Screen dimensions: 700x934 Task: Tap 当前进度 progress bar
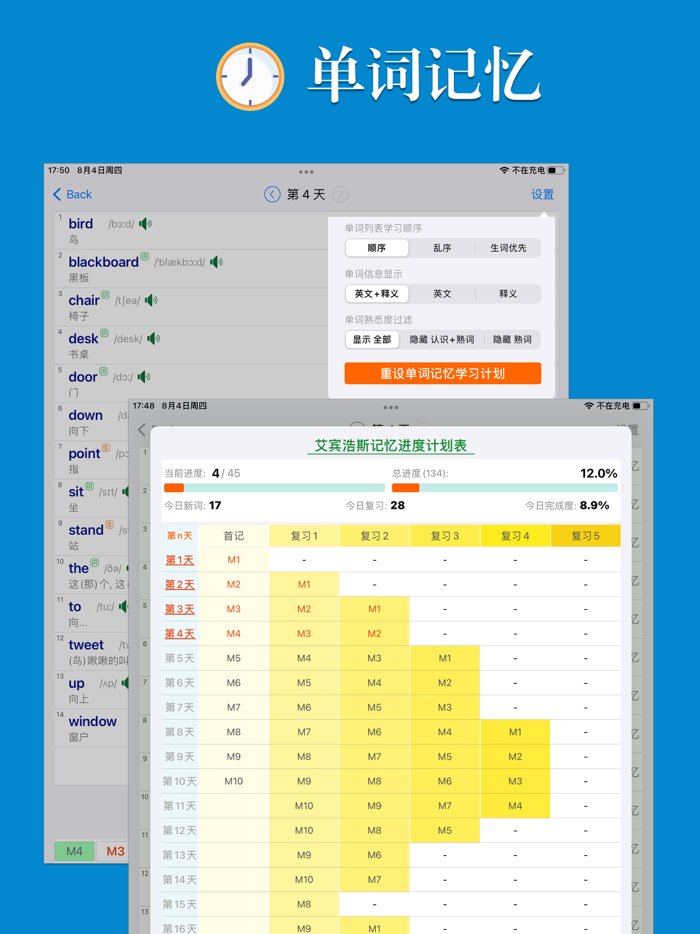point(274,487)
